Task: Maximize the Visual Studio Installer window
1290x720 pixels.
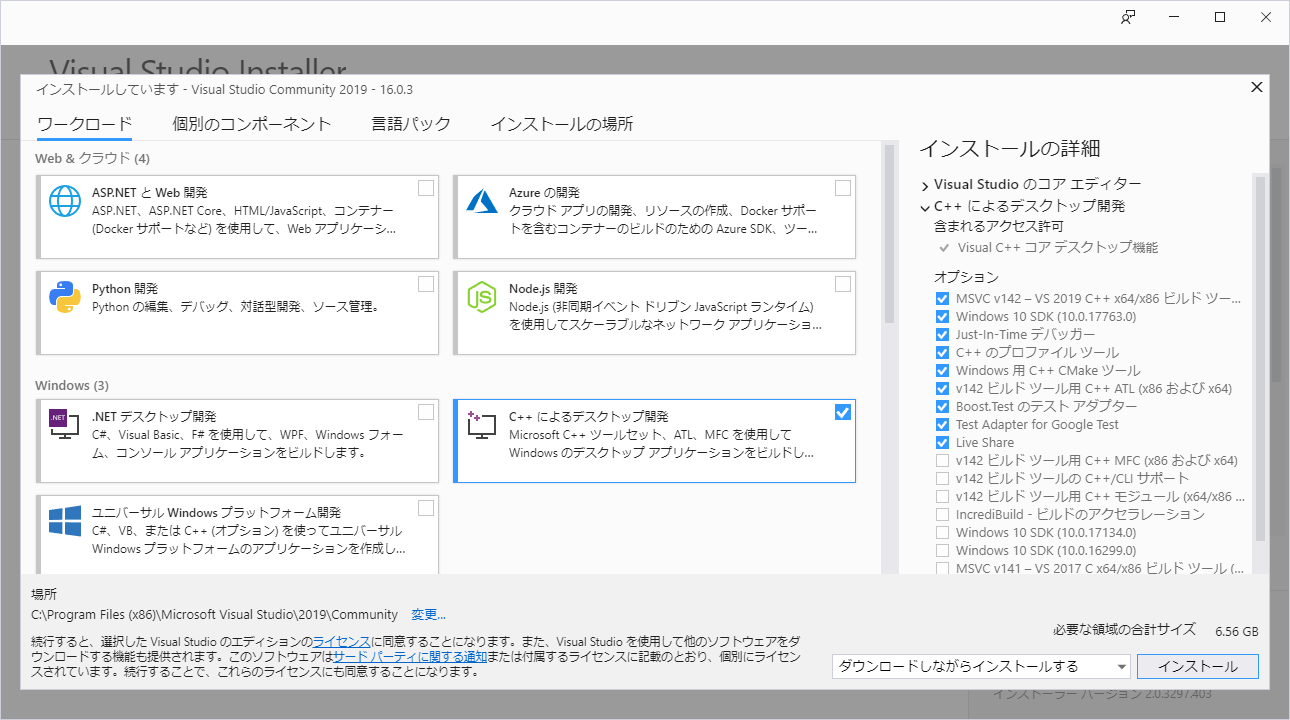Action: (1220, 17)
